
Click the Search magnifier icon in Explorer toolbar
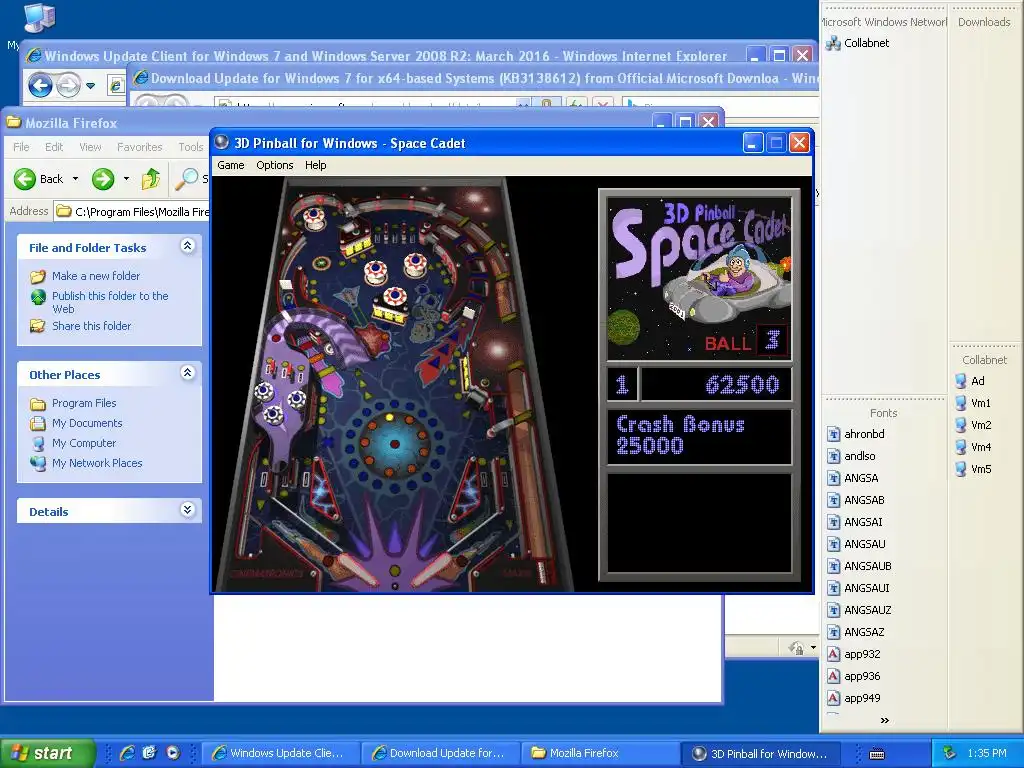[186, 179]
